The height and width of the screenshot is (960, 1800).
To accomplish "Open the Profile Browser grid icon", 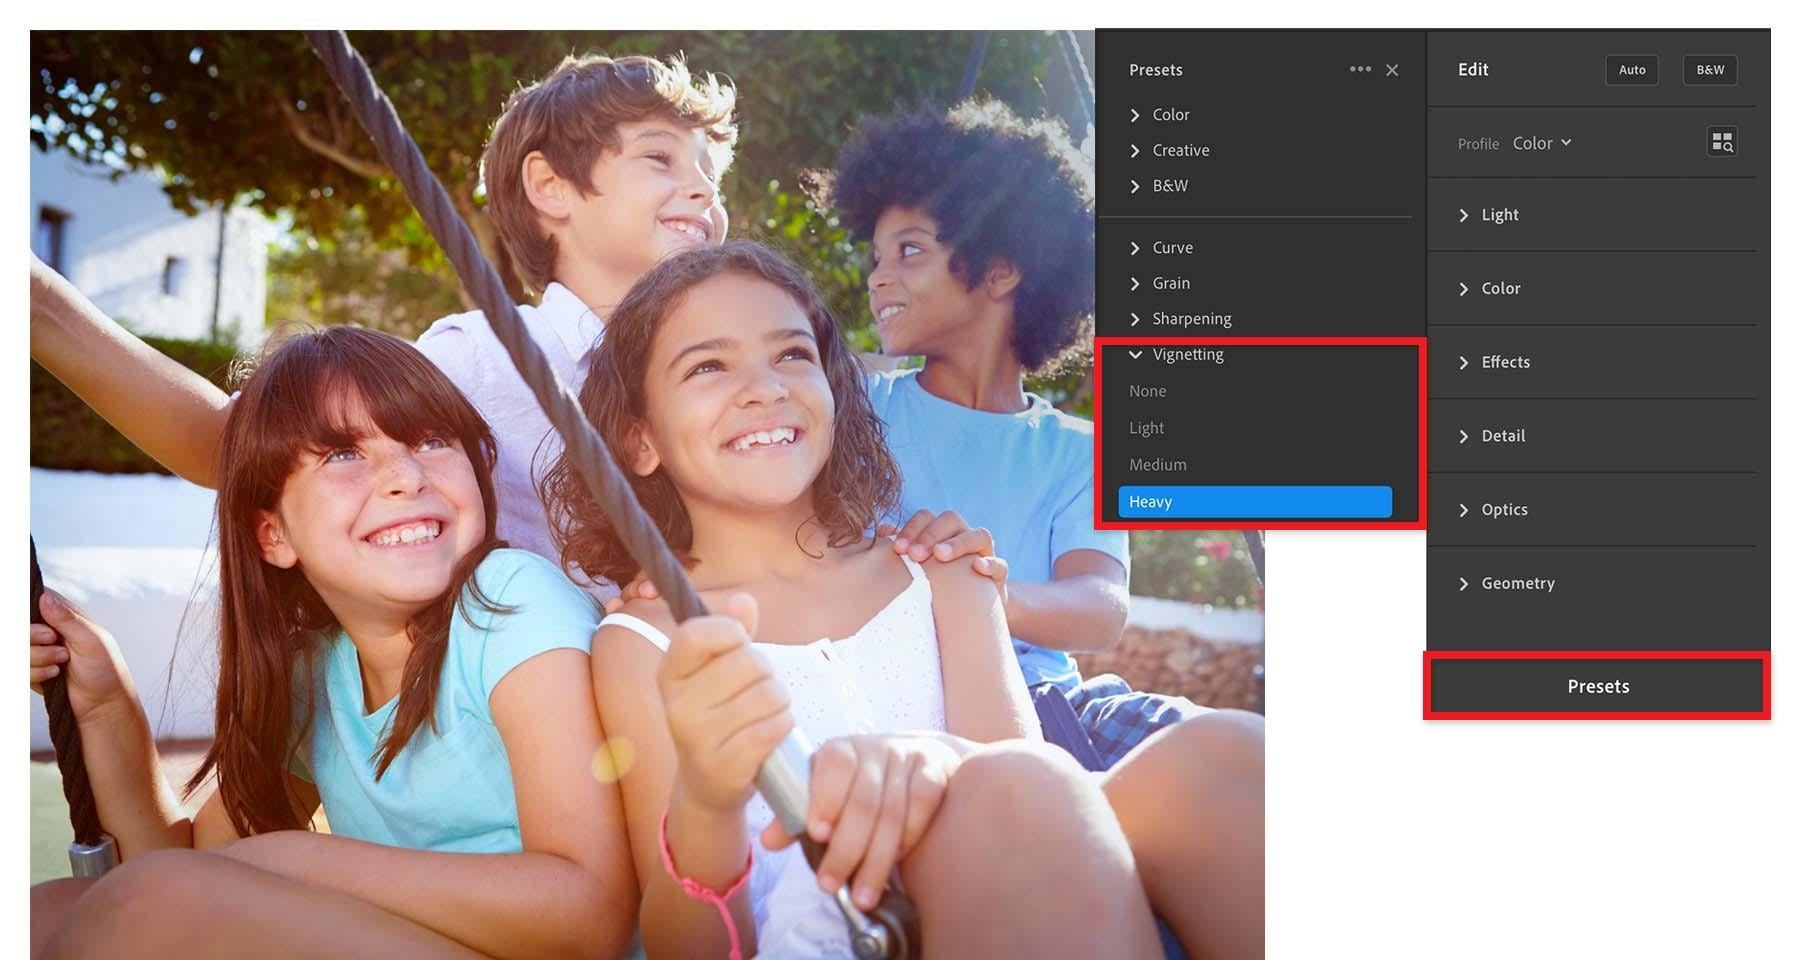I will pyautogui.click(x=1722, y=142).
